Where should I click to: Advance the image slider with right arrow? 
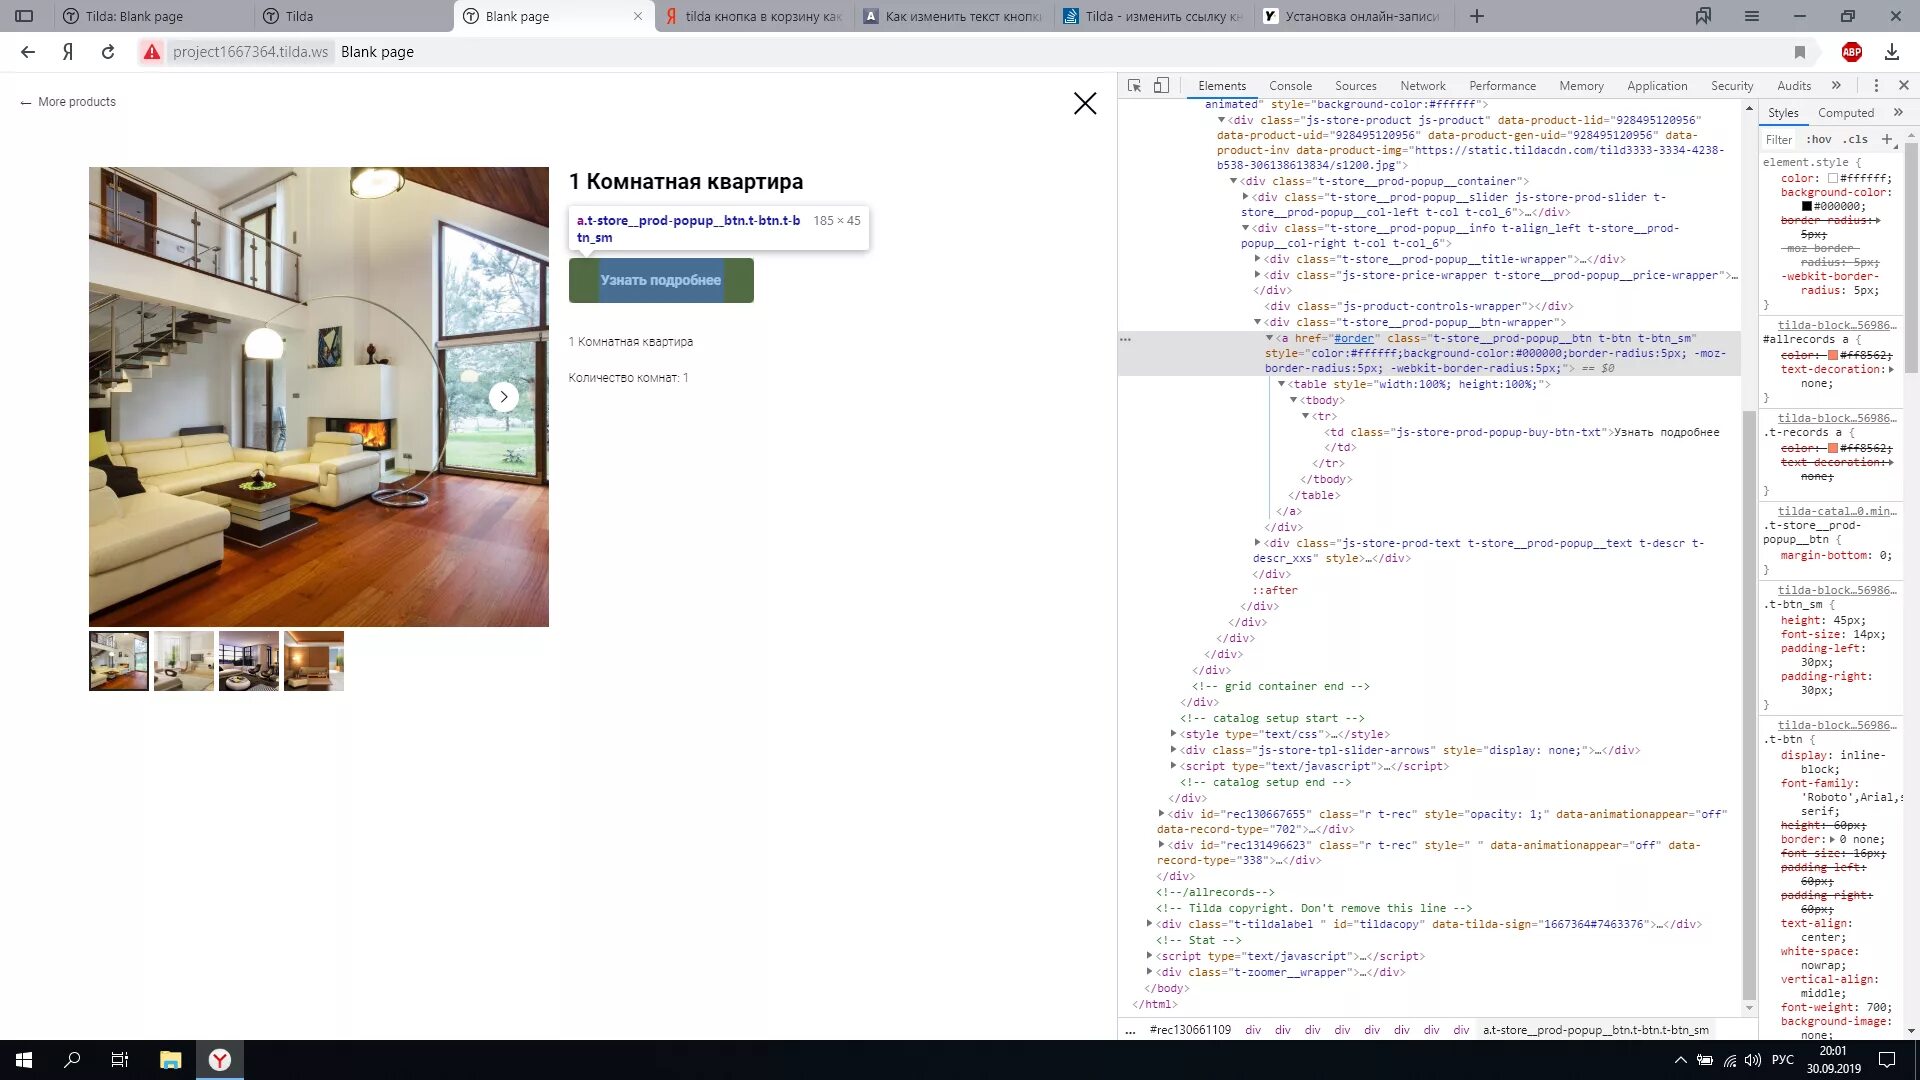(503, 397)
